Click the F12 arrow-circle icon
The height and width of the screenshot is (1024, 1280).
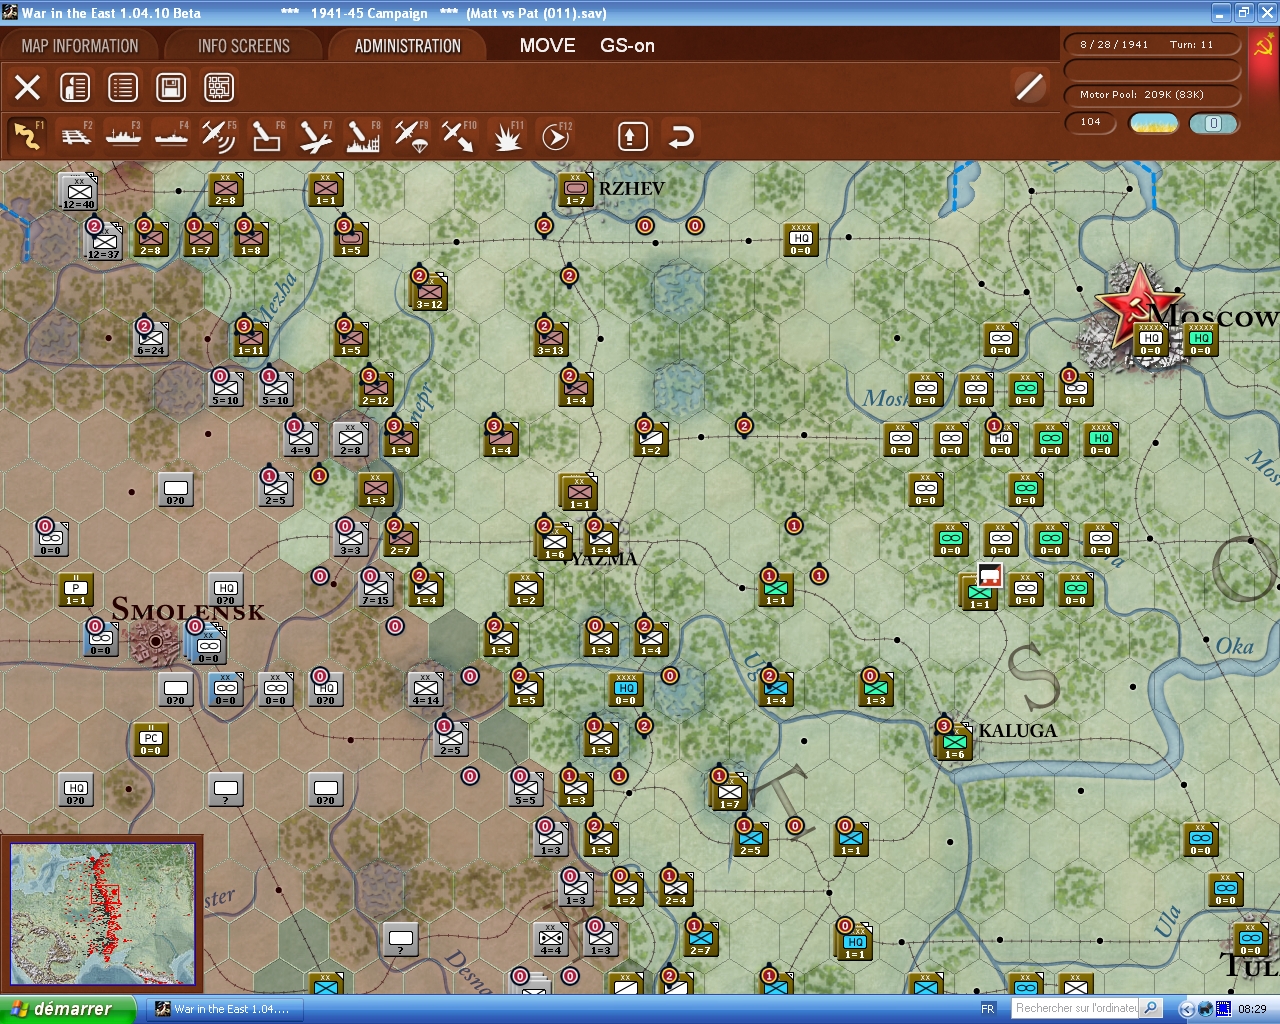tap(555, 136)
